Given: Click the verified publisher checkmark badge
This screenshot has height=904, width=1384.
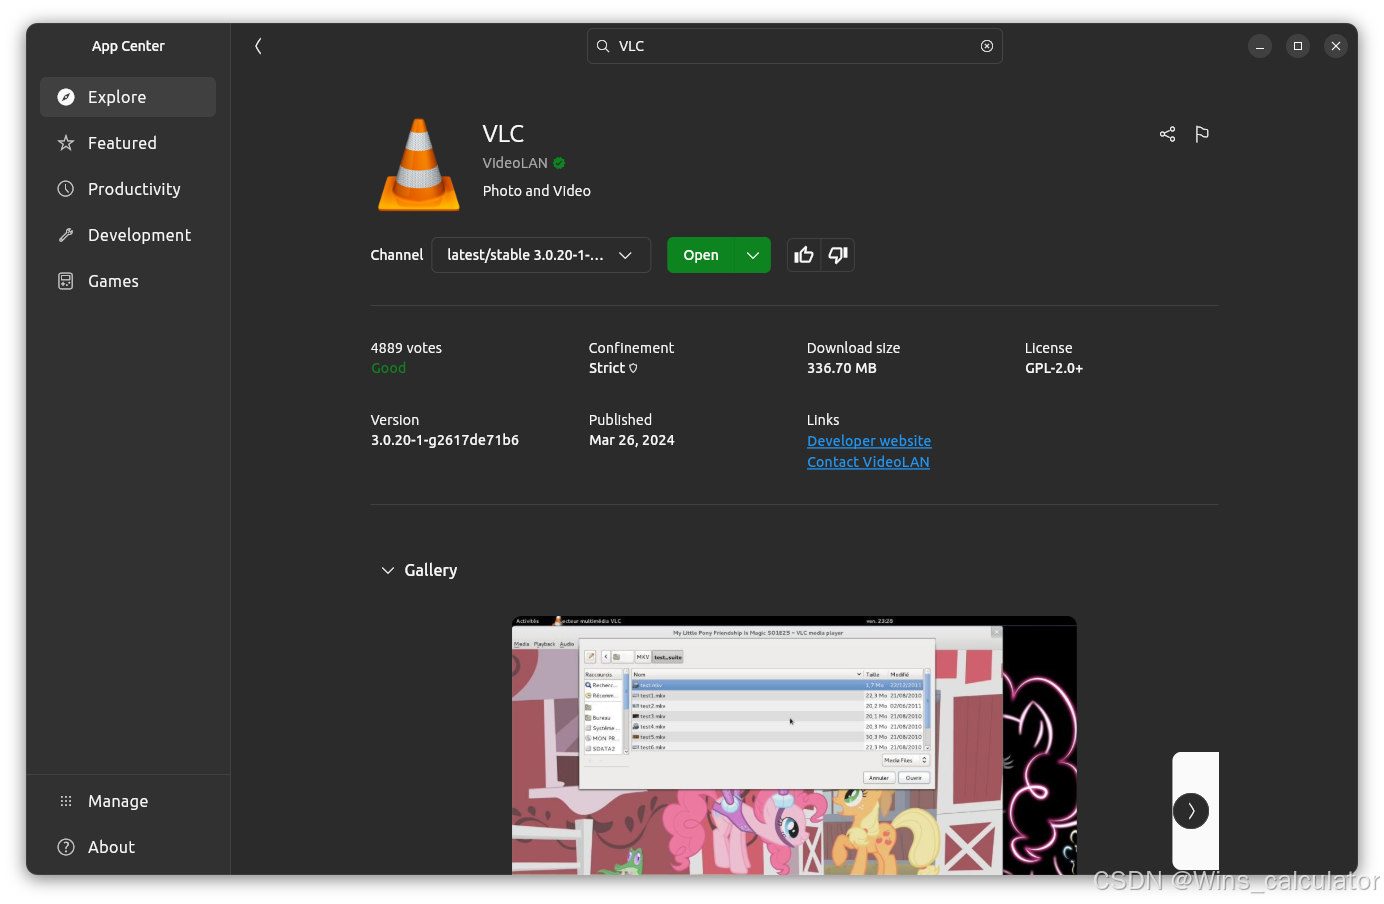Looking at the screenshot, I should click(559, 163).
